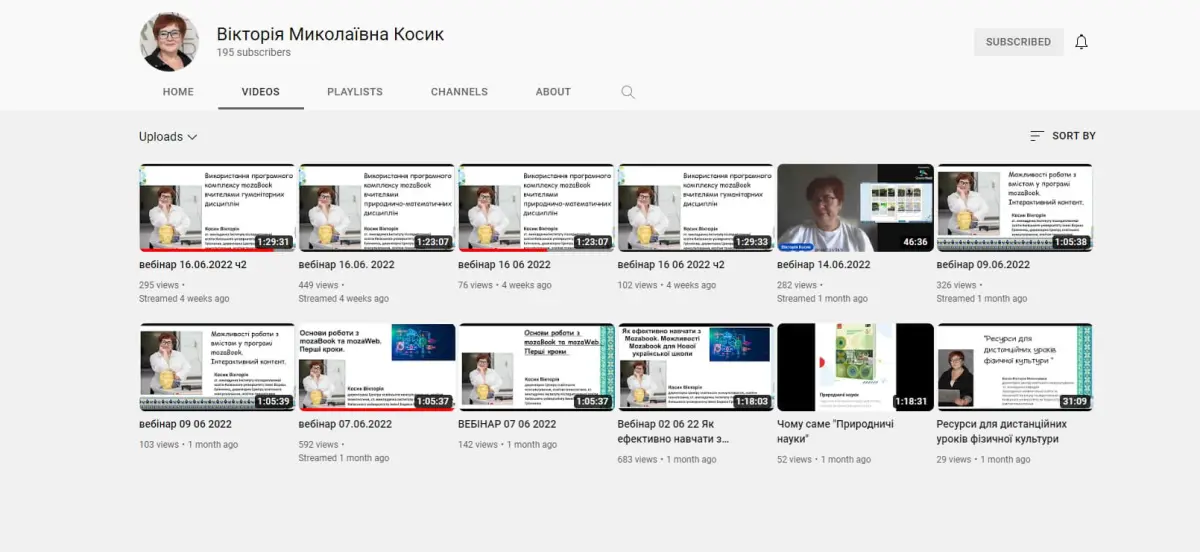
Task: Expand the Uploads dropdown
Action: click(x=168, y=137)
